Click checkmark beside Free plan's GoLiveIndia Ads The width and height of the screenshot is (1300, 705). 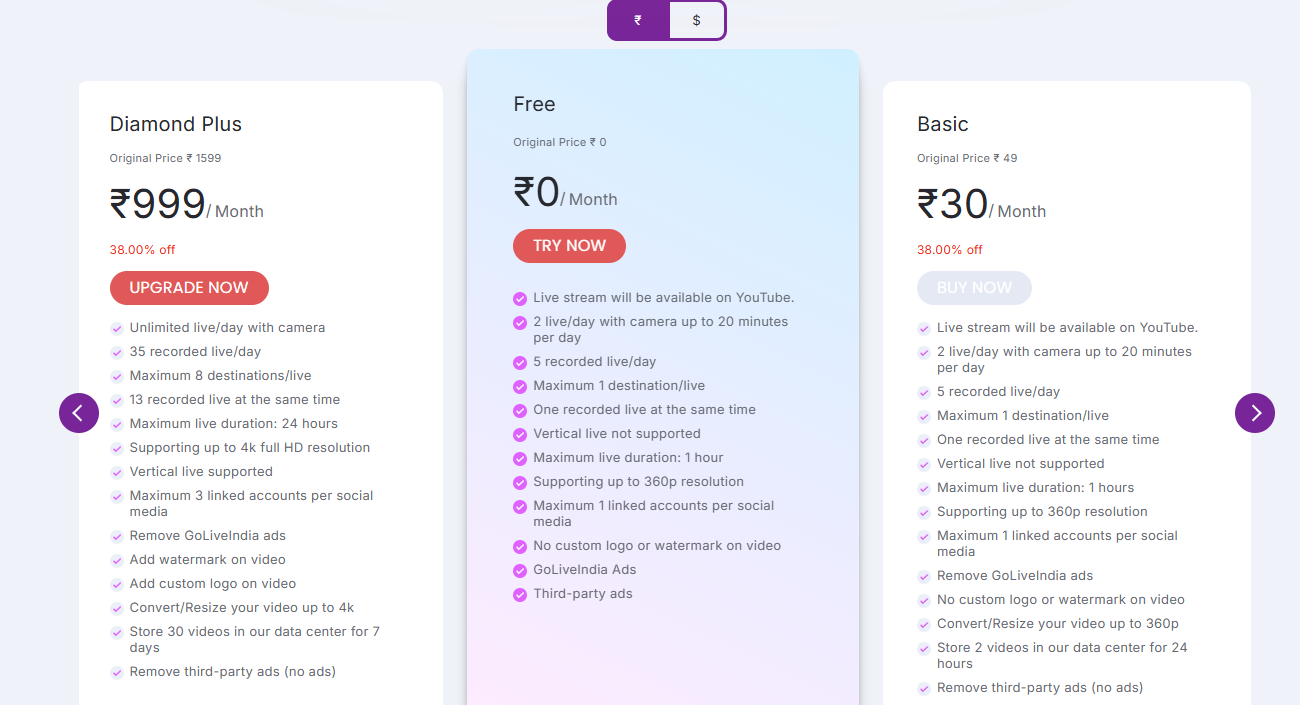[520, 571]
